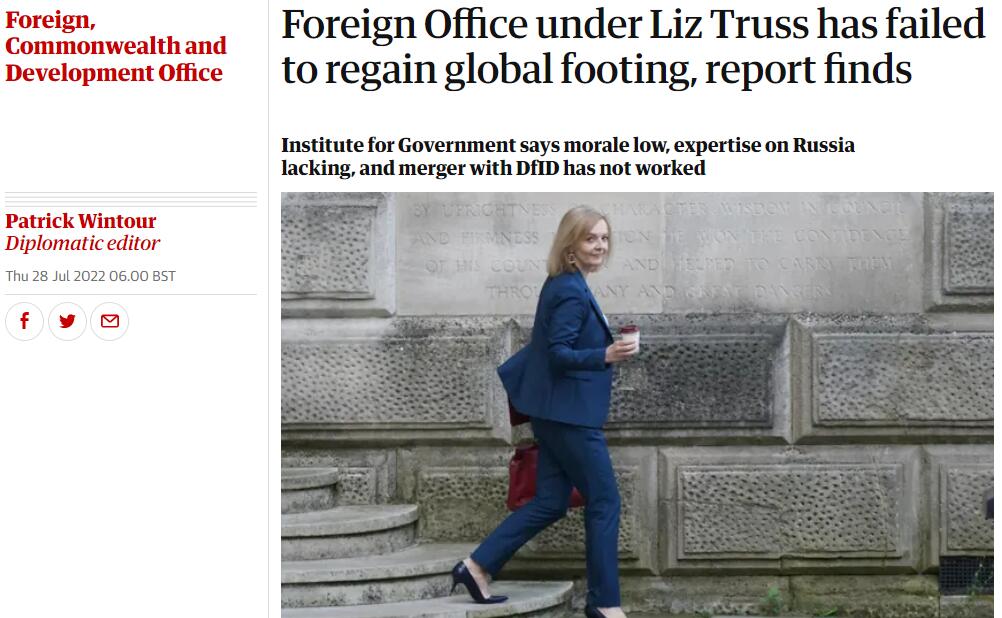Share the article on Facebook

point(24,321)
